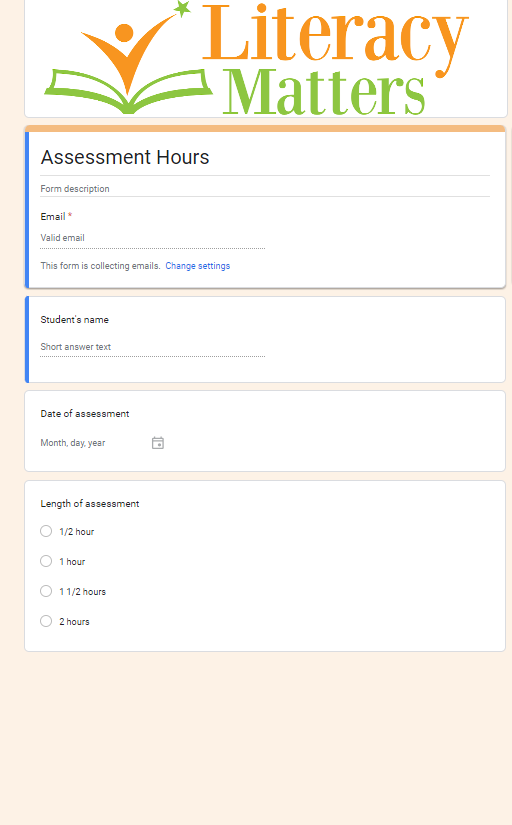Click the Literacy Matters header text
512x825 pixels.
point(335,59)
